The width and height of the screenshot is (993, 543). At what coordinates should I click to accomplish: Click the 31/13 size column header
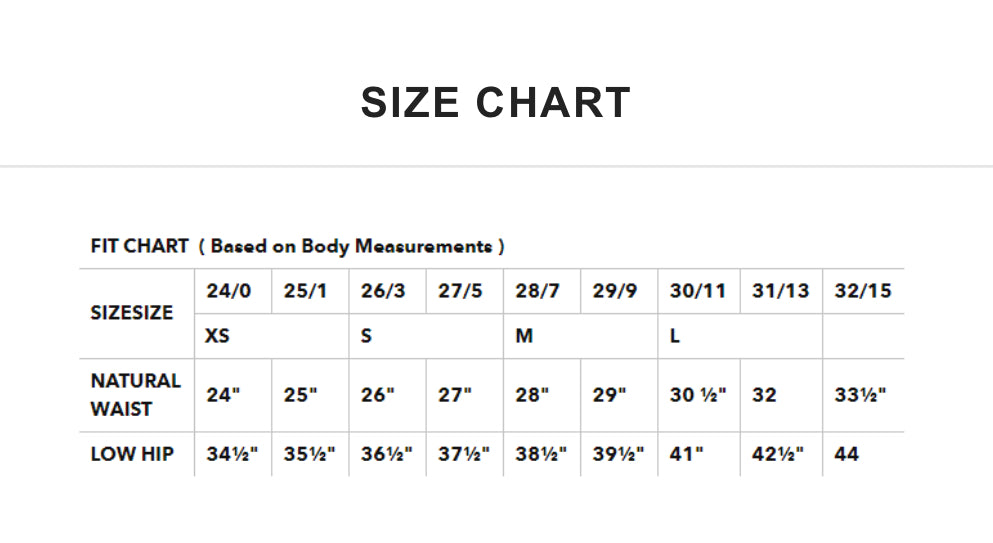[780, 292]
